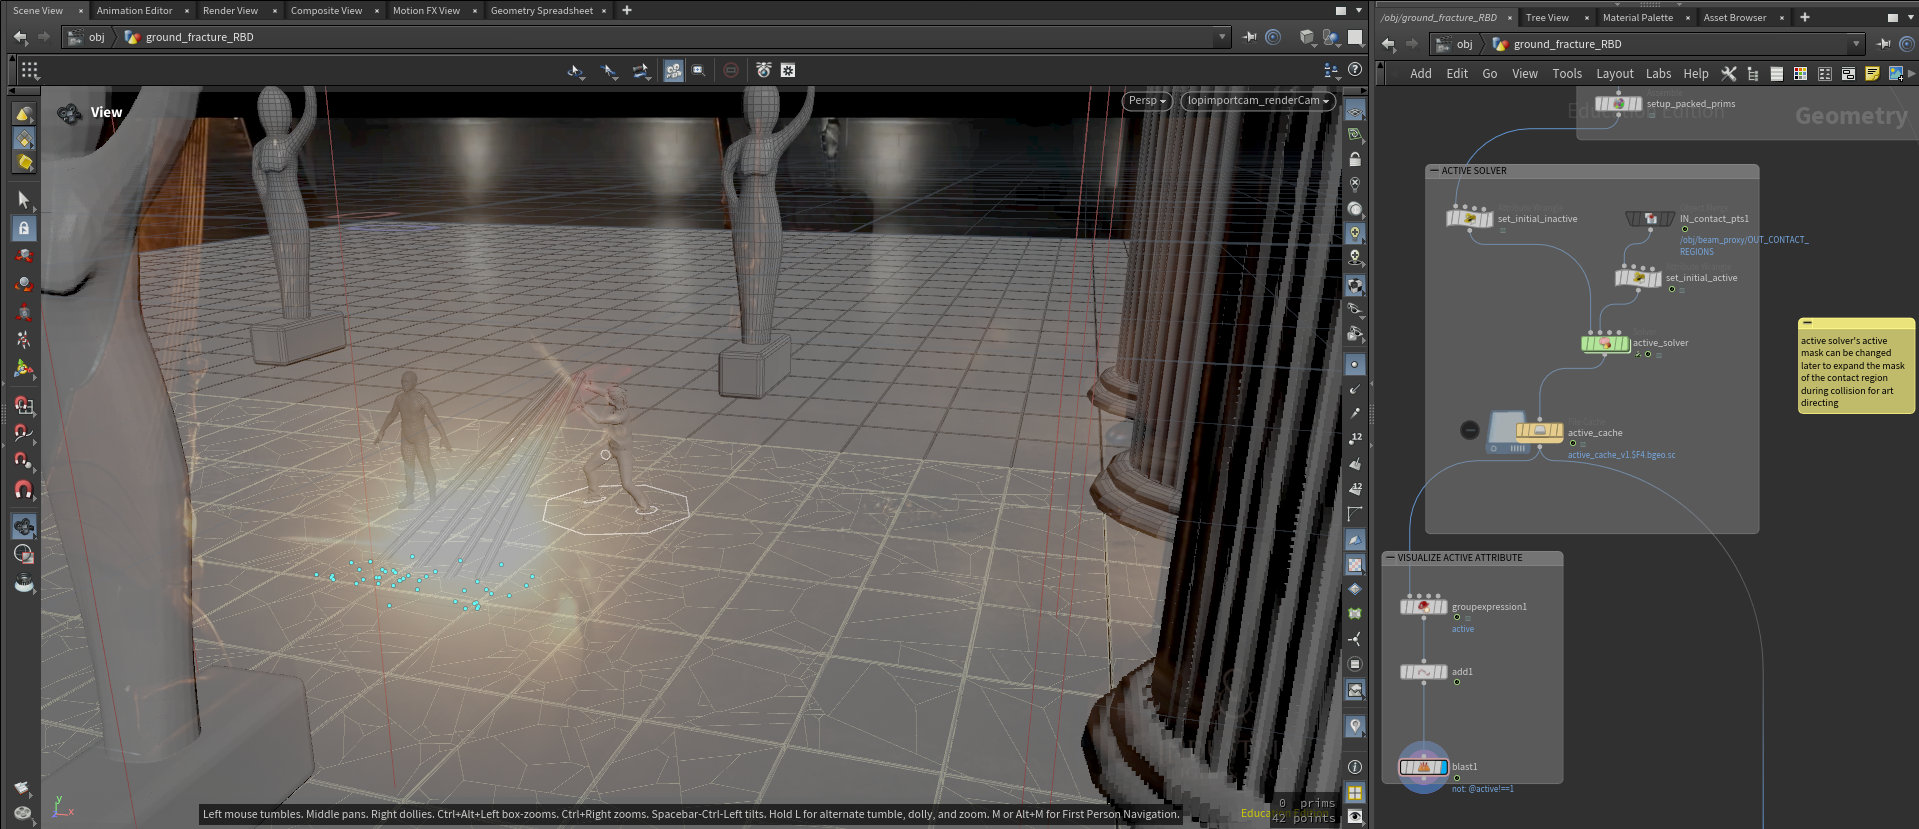Choose the Handle tool with axes icon

click(x=24, y=369)
